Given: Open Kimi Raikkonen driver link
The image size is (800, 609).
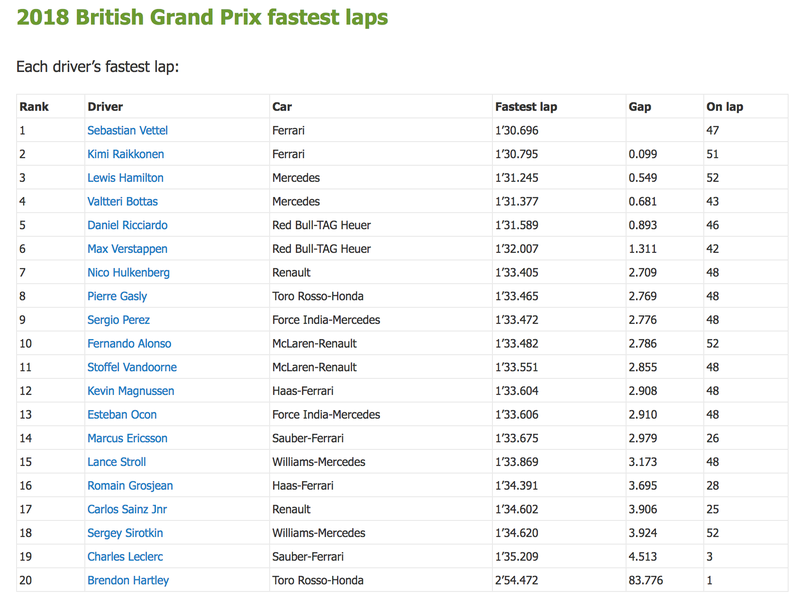Looking at the screenshot, I should click(126, 154).
